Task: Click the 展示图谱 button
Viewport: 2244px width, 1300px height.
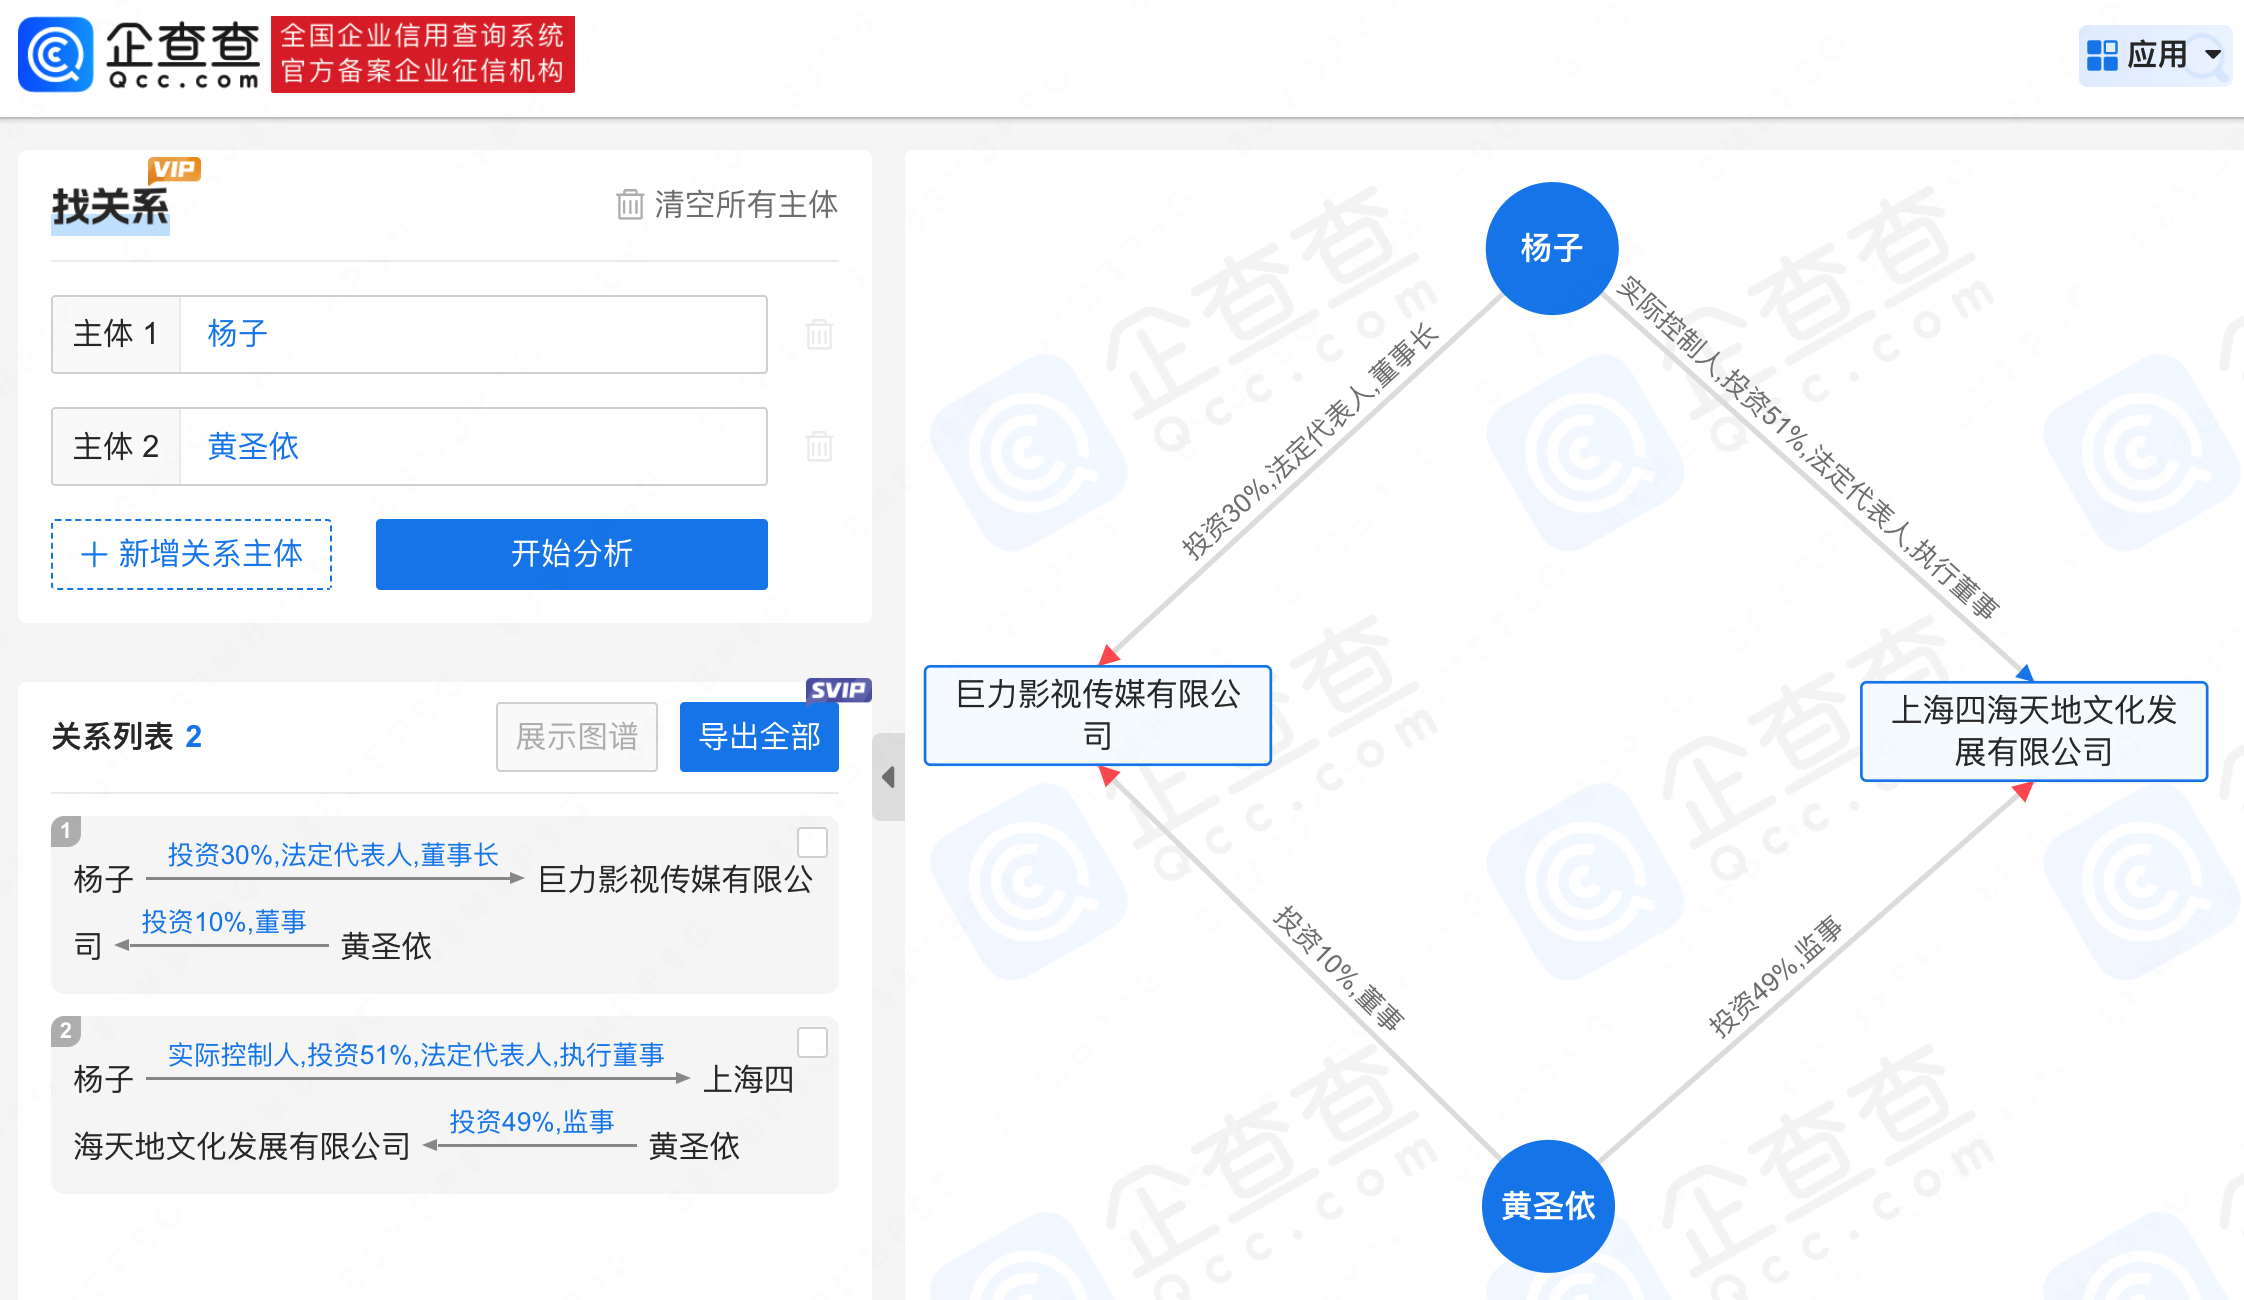Action: pos(577,737)
